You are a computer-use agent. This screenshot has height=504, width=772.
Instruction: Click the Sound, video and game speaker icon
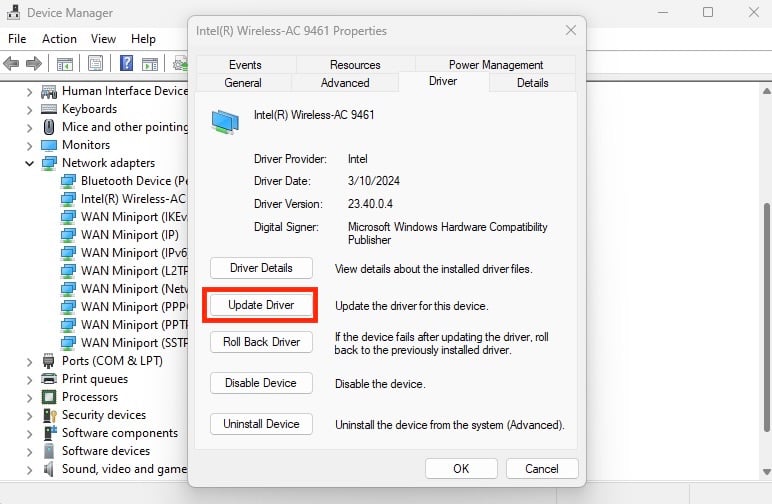pyautogui.click(x=48, y=469)
